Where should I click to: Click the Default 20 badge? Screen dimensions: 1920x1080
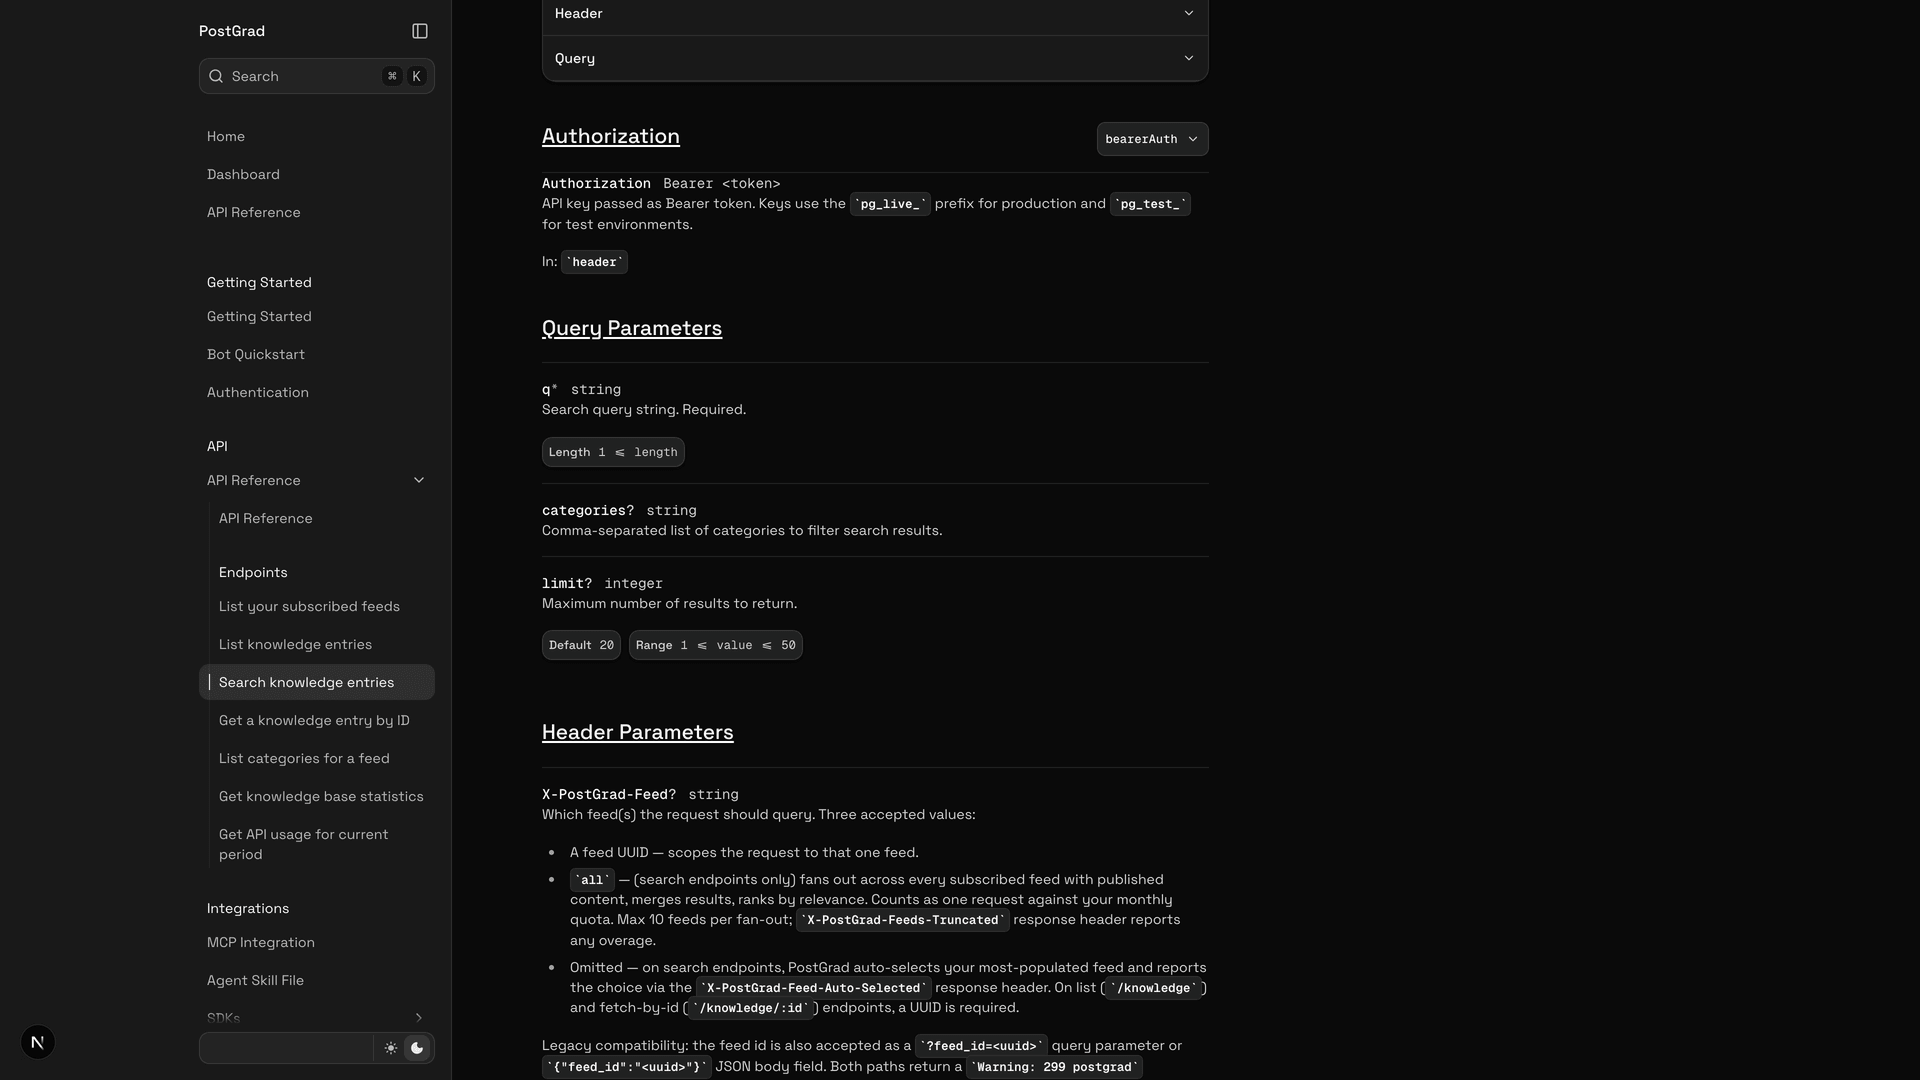581,645
